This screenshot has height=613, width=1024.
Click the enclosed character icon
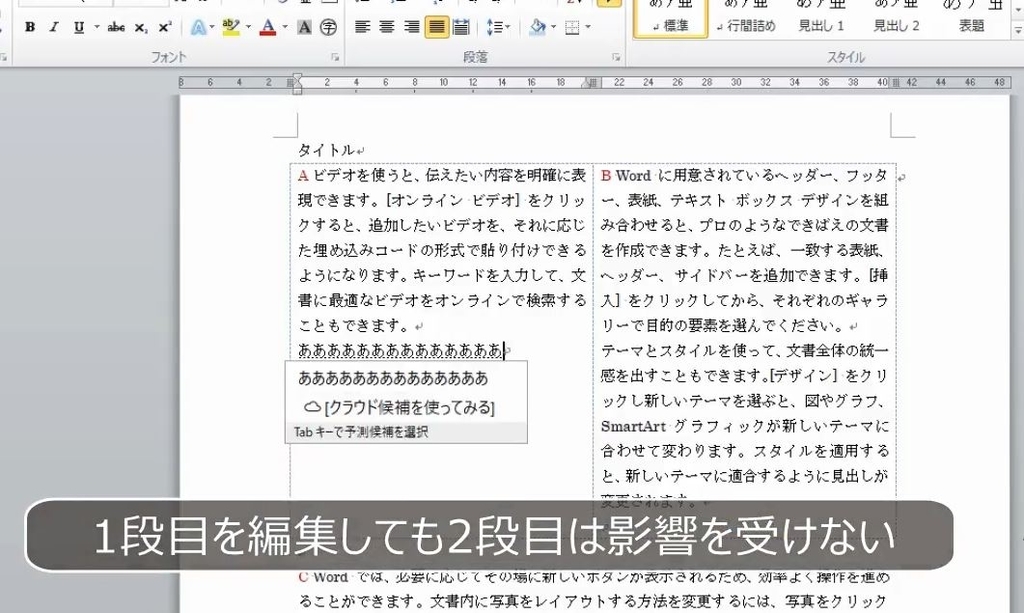[328, 27]
